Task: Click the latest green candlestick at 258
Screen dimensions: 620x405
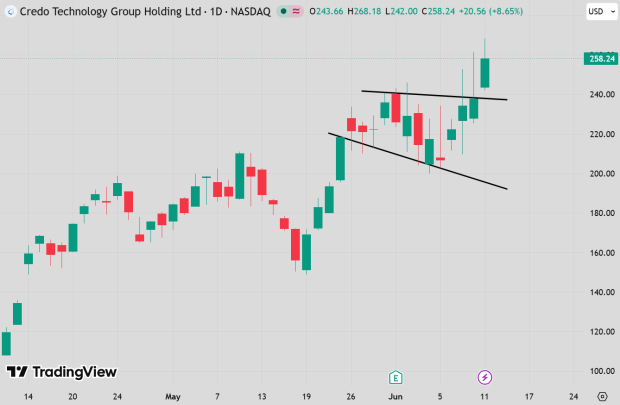Action: 485,73
